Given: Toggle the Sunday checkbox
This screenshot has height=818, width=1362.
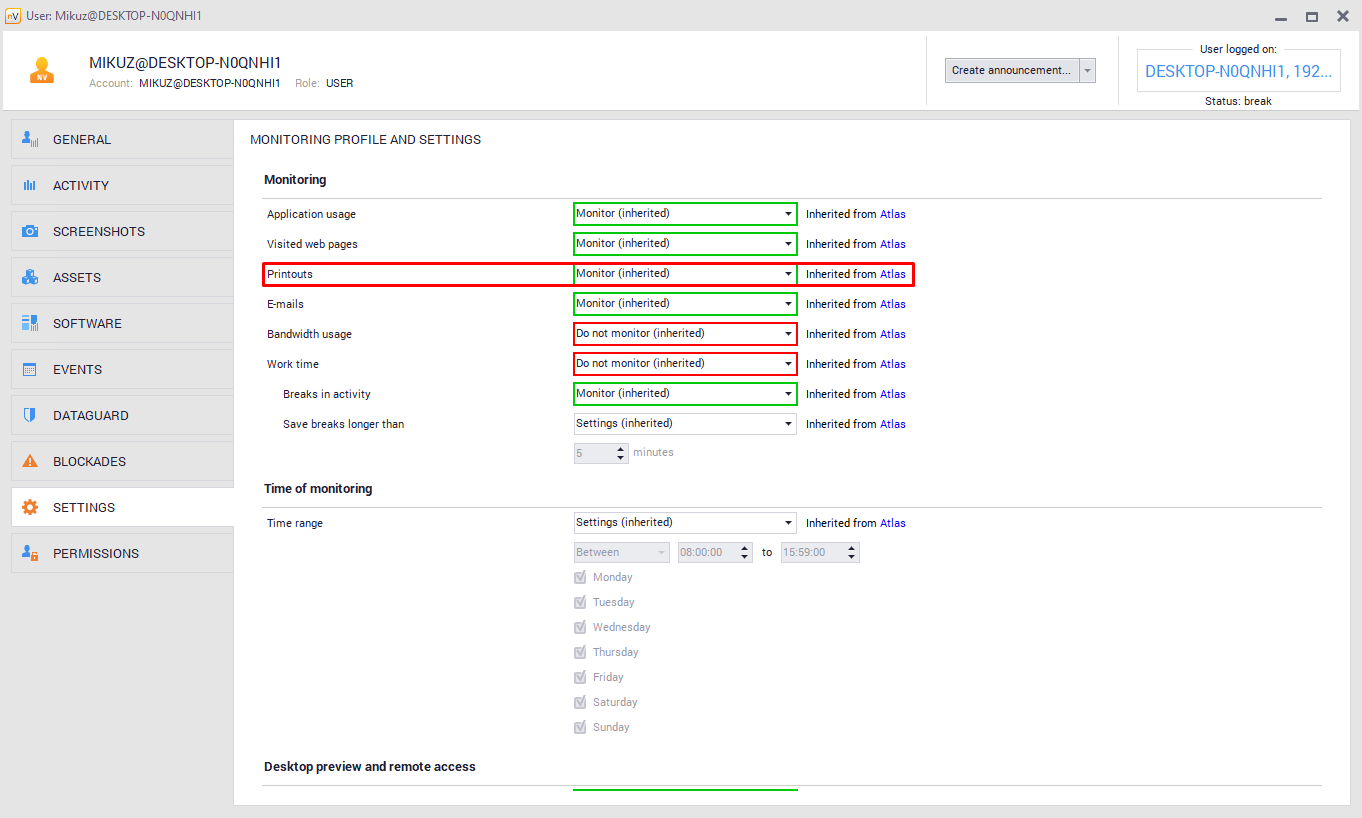Looking at the screenshot, I should click(x=580, y=727).
